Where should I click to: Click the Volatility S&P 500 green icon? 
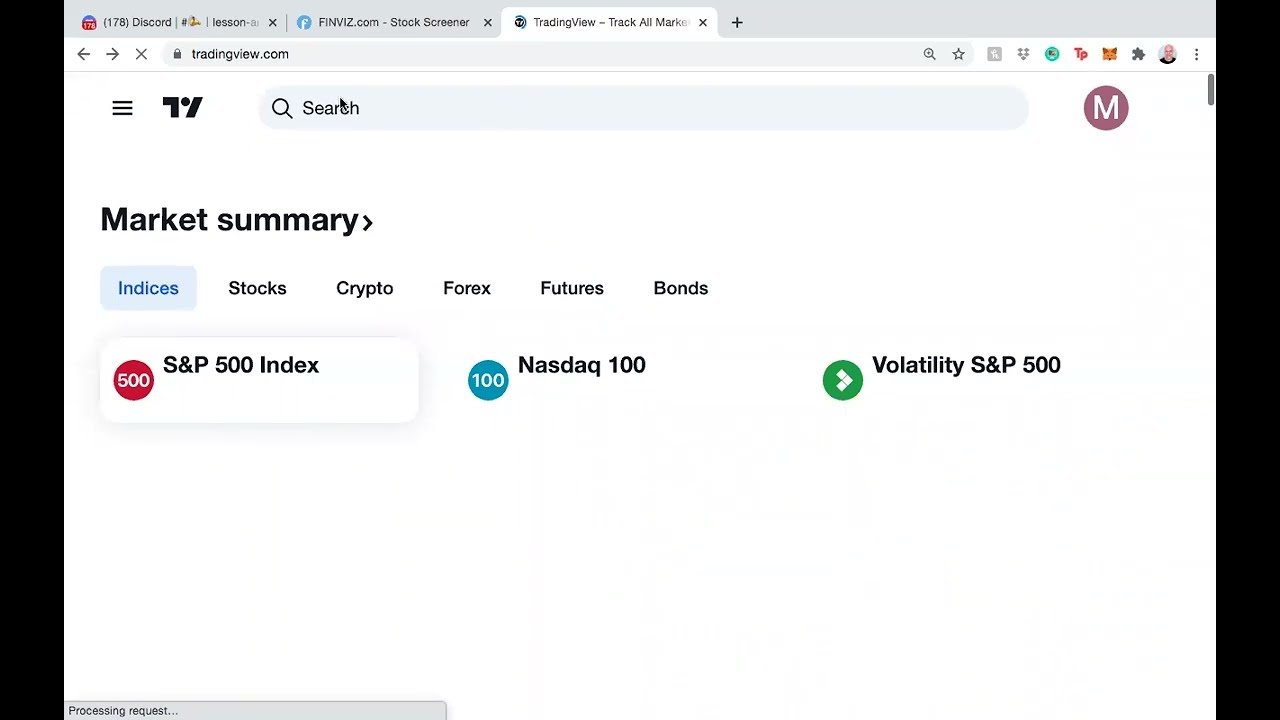[842, 380]
